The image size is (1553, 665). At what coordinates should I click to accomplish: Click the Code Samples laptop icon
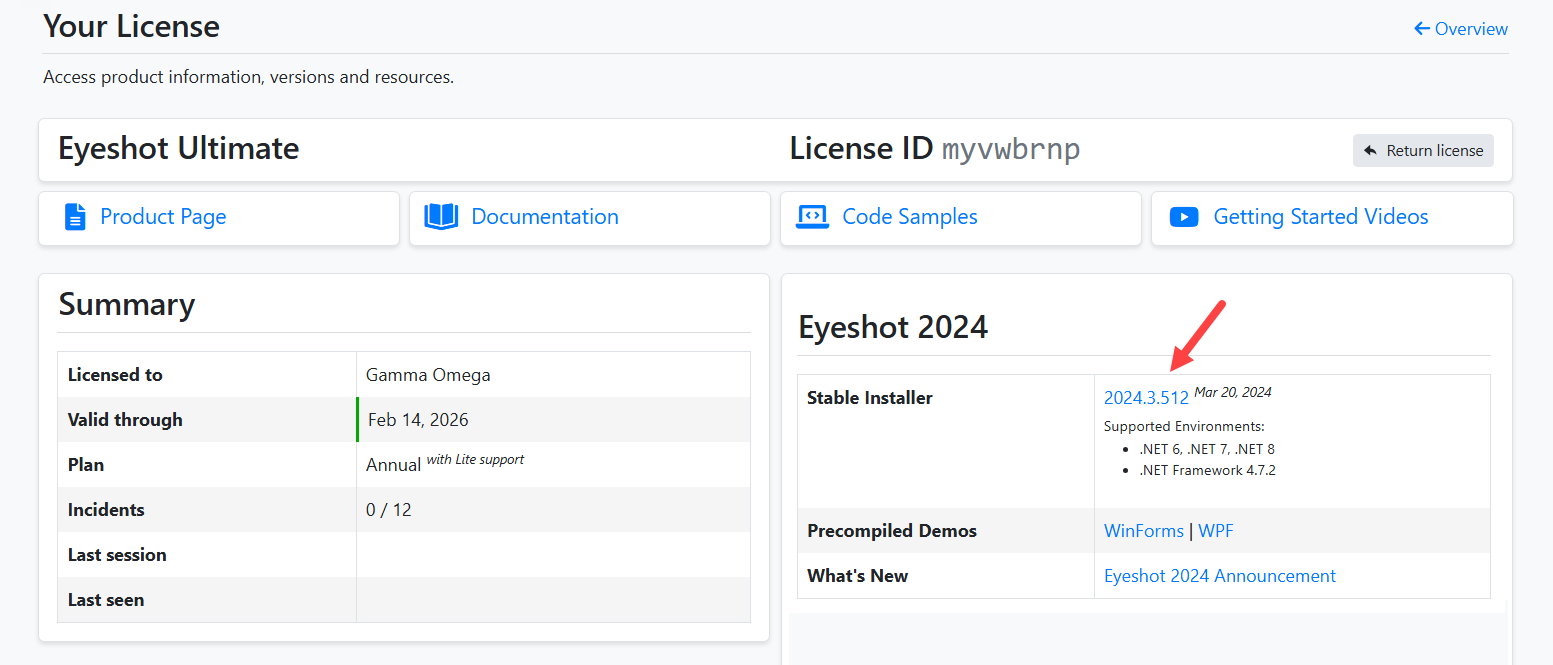[812, 217]
